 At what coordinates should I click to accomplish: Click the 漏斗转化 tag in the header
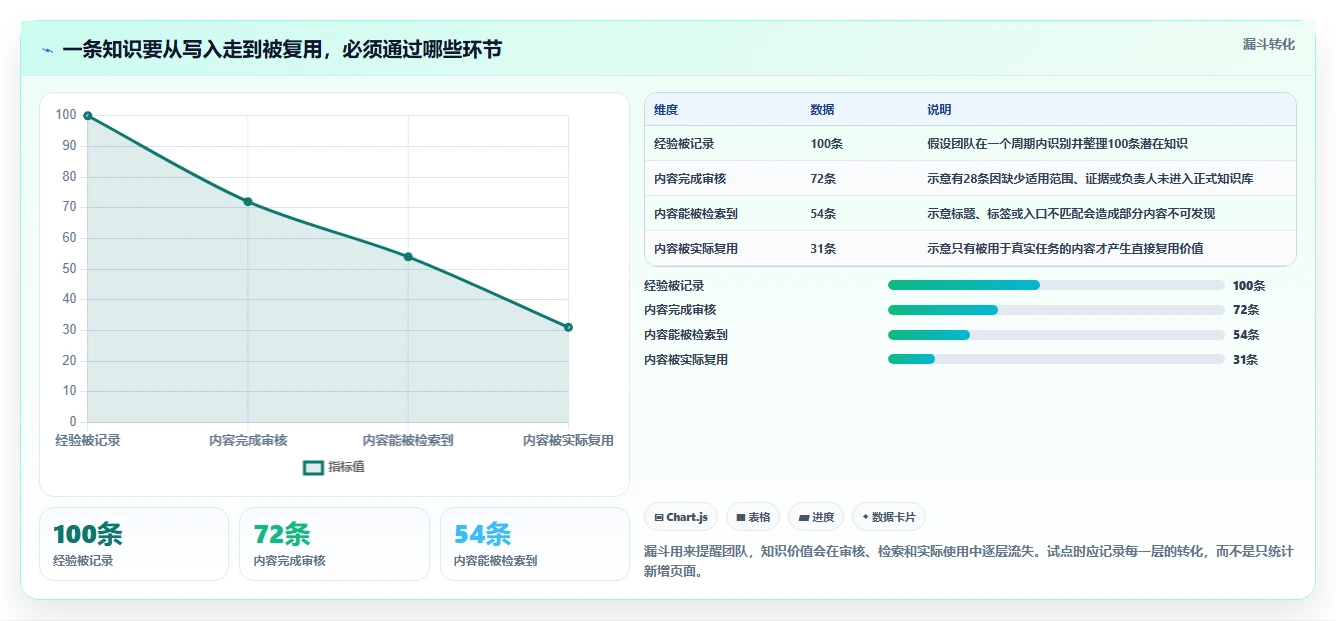[1268, 45]
